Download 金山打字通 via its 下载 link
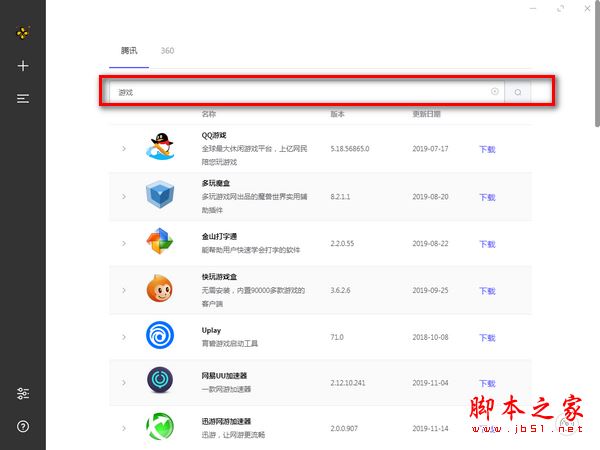Image resolution: width=600 pixels, height=450 pixels. 488,244
